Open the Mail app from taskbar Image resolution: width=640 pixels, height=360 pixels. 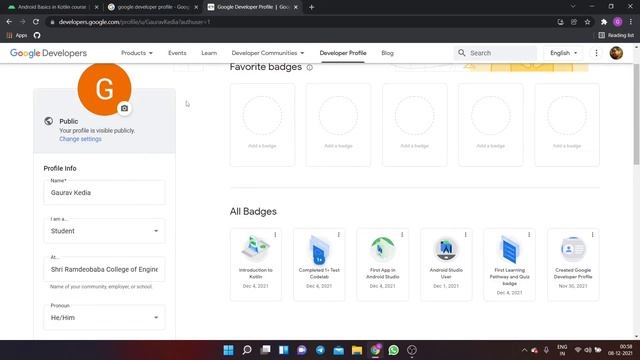click(x=338, y=350)
